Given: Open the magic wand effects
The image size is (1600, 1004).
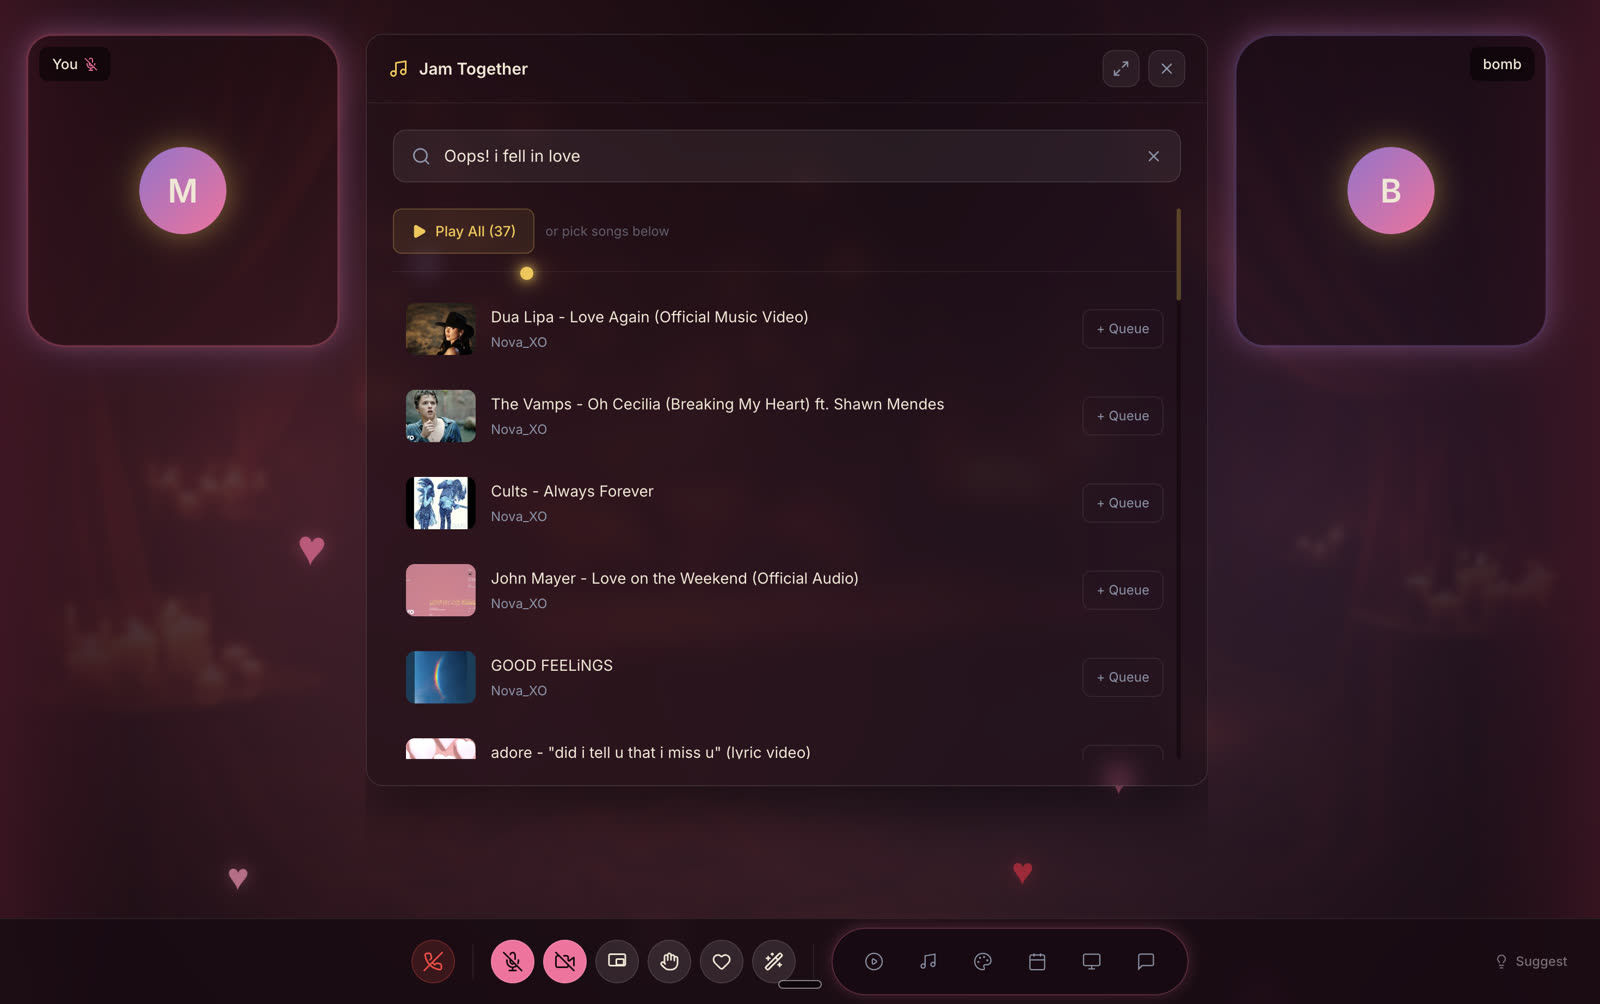Looking at the screenshot, I should pos(774,962).
